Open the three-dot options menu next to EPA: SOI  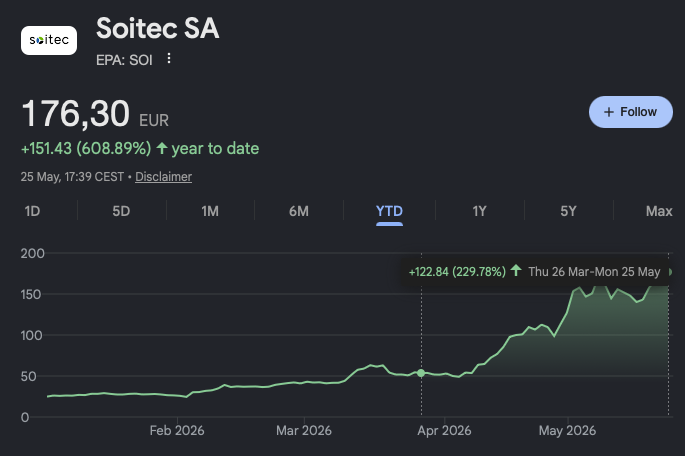tap(169, 59)
